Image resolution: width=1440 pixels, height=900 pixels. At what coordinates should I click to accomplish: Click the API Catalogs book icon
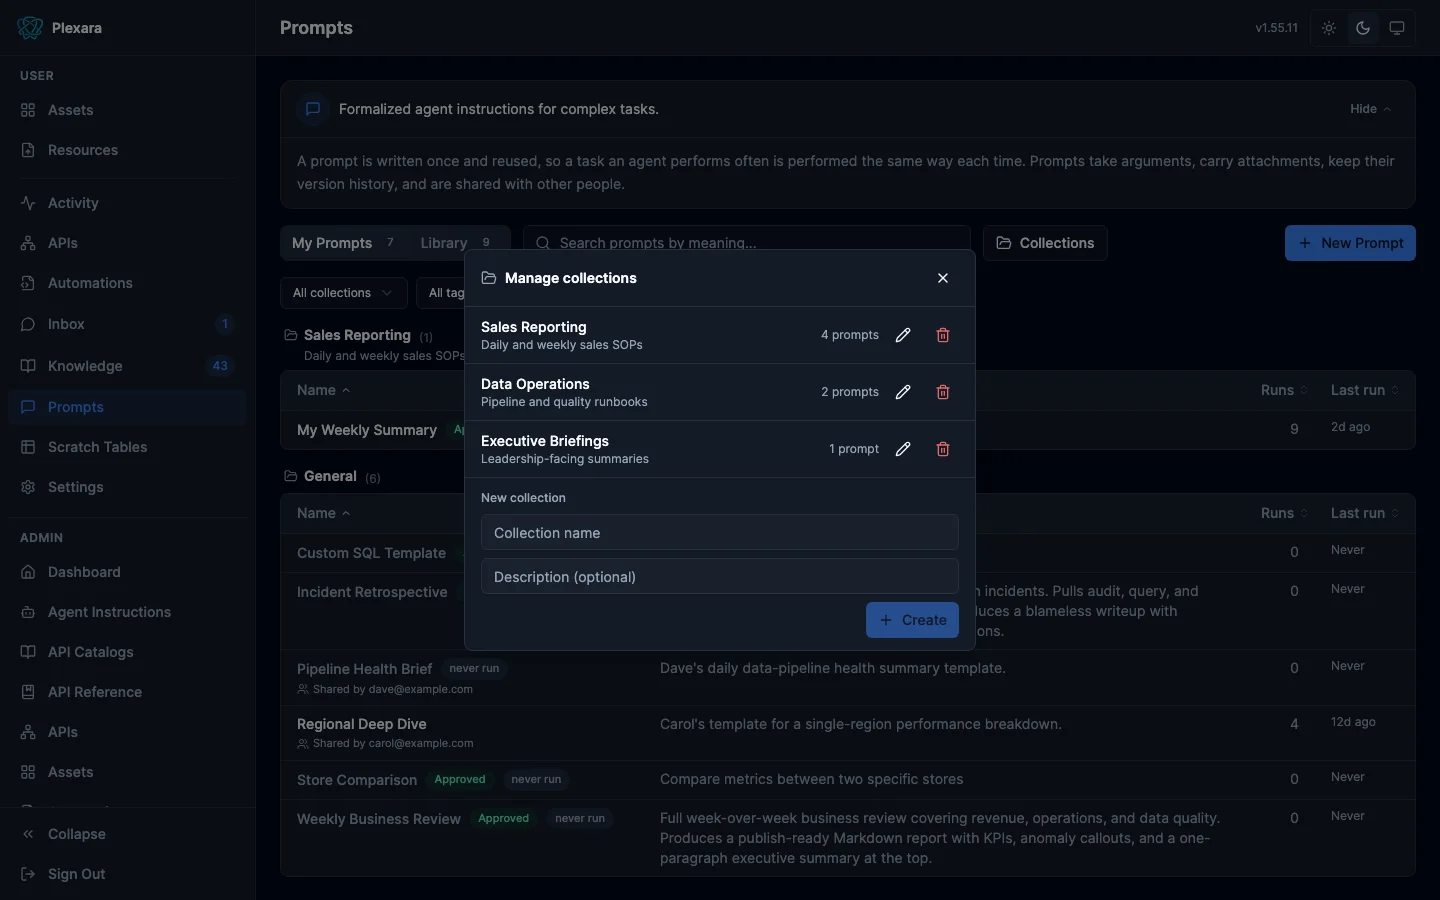pos(28,652)
